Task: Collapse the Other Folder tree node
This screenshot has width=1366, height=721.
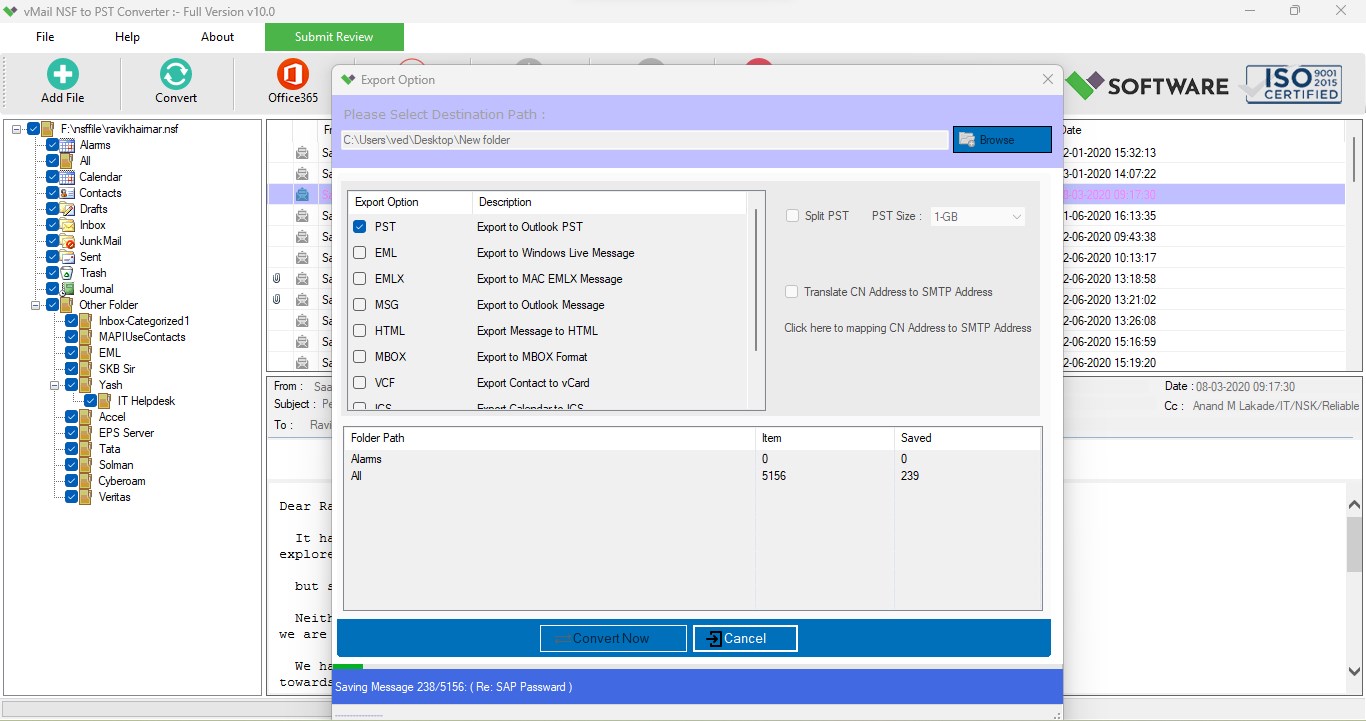Action: 36,305
